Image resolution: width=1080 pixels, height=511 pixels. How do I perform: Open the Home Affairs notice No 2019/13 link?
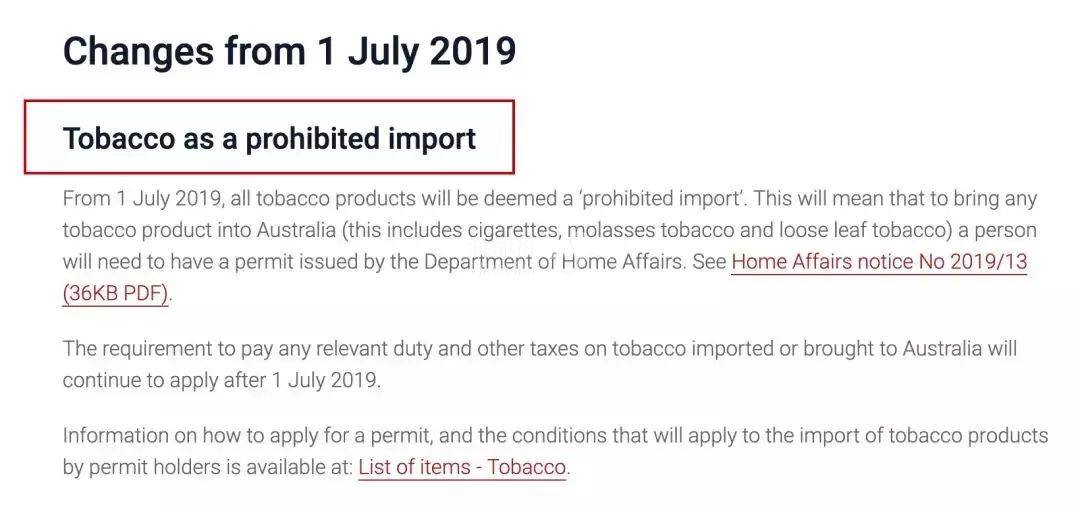pos(879,262)
